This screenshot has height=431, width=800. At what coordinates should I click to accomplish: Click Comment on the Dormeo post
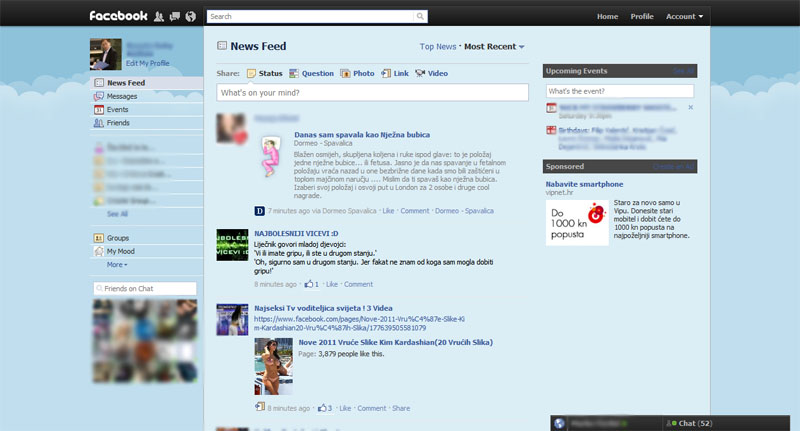[x=415, y=211]
